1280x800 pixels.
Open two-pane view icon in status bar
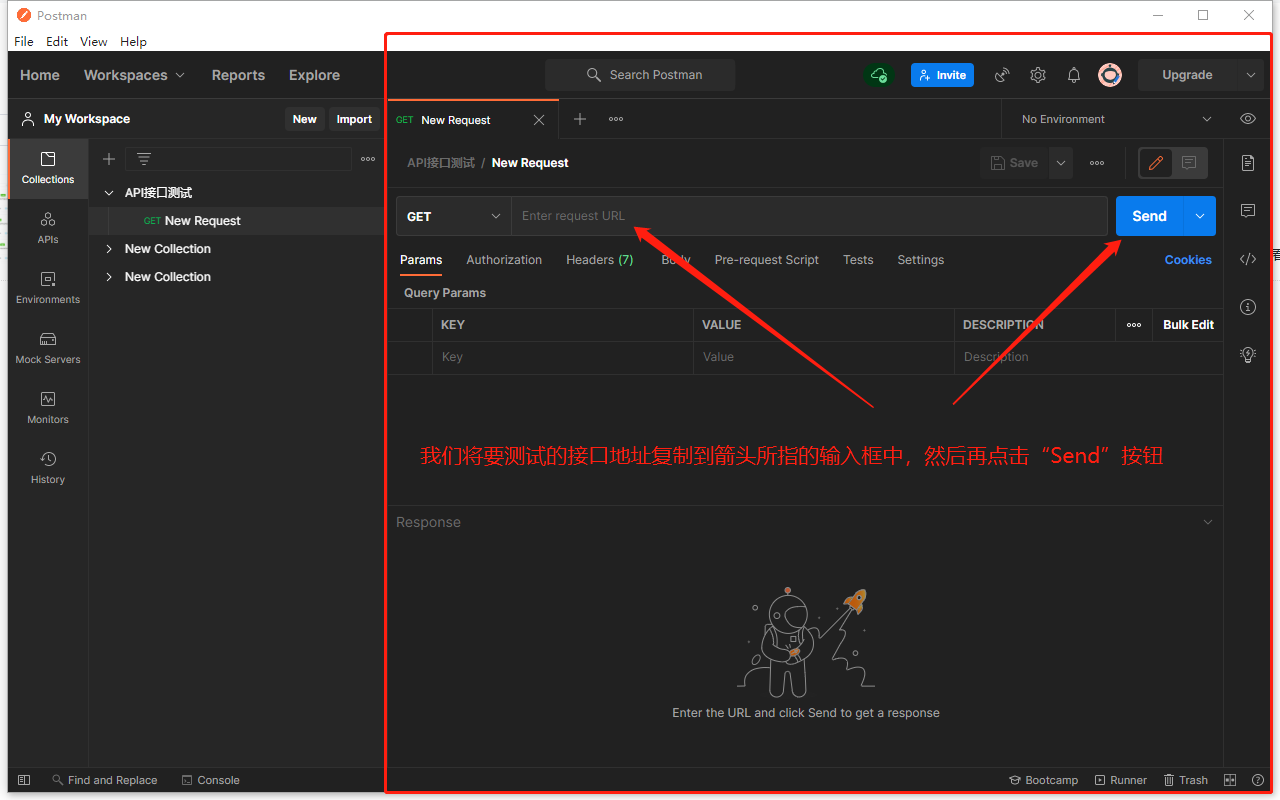point(1231,780)
